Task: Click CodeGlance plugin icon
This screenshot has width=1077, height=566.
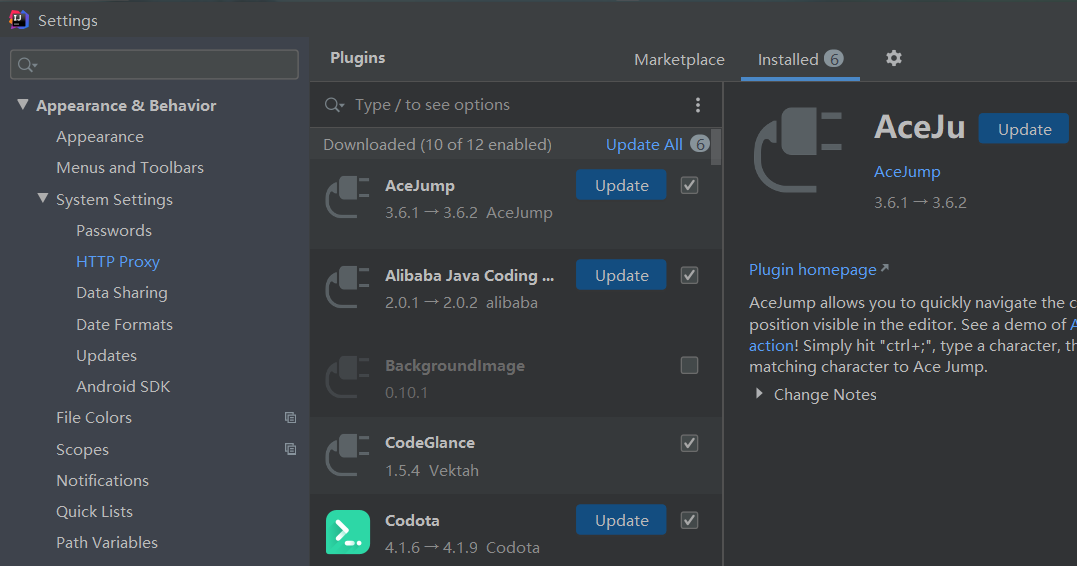Action: 347,455
